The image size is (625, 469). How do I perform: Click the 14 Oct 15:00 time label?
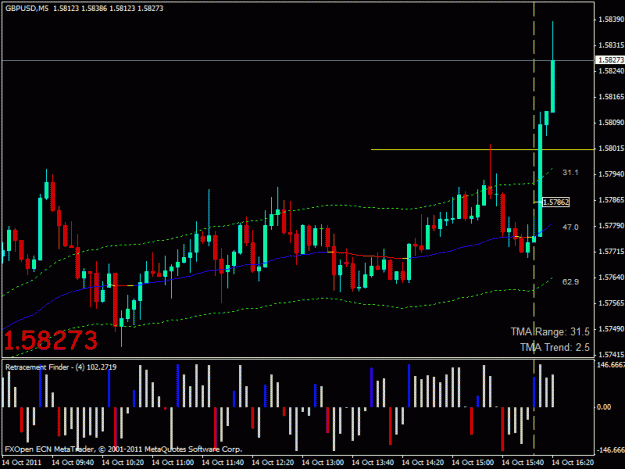(472, 463)
